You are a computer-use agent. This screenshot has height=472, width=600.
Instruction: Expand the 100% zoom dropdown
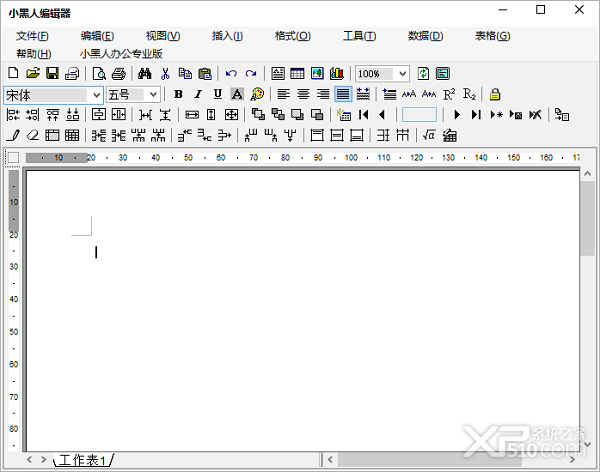(403, 73)
